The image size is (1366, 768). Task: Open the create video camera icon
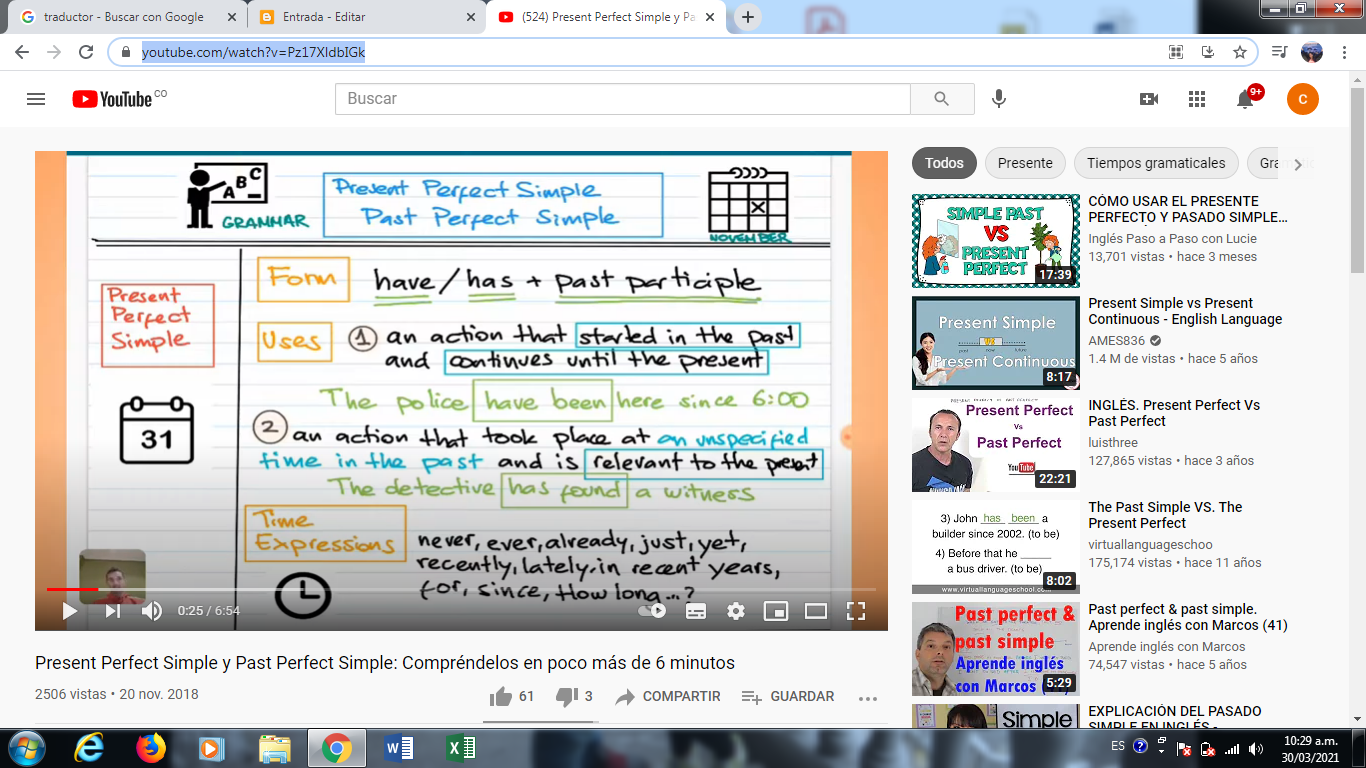click(x=1149, y=99)
